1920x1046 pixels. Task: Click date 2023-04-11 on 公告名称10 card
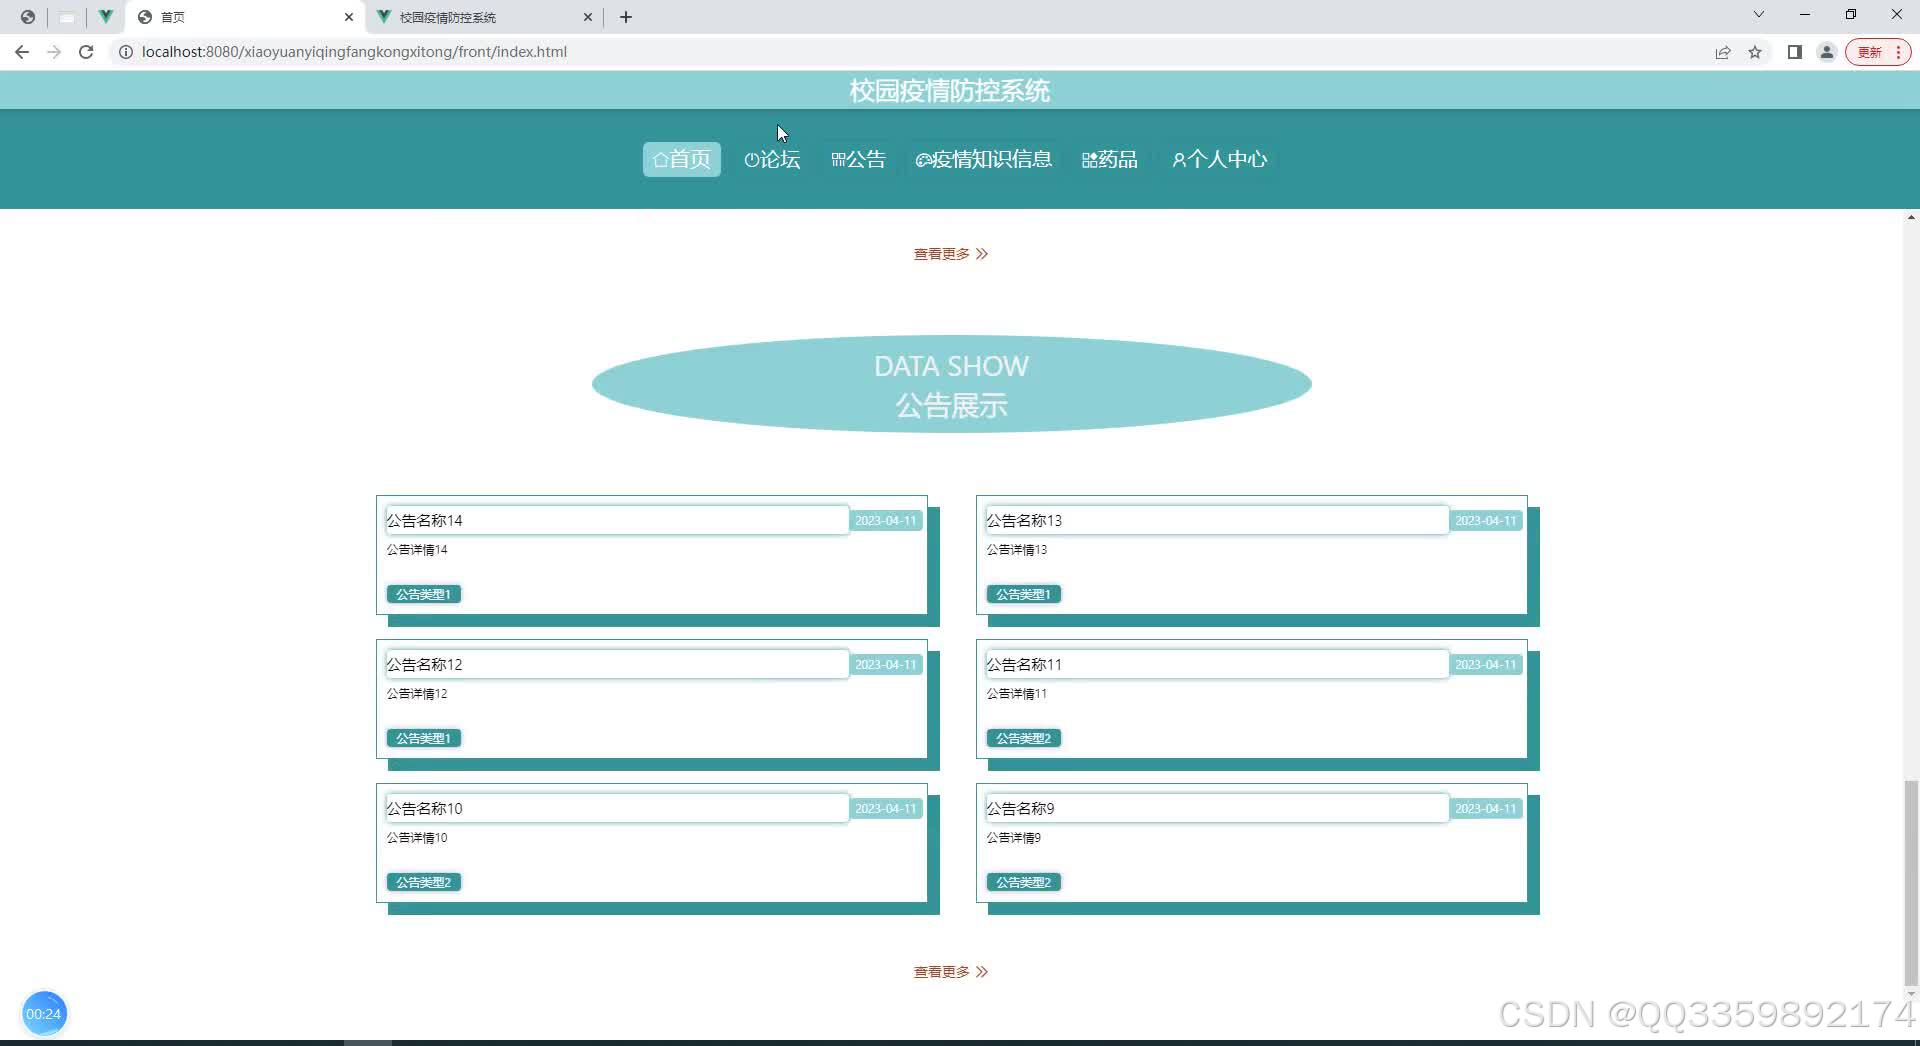click(885, 808)
